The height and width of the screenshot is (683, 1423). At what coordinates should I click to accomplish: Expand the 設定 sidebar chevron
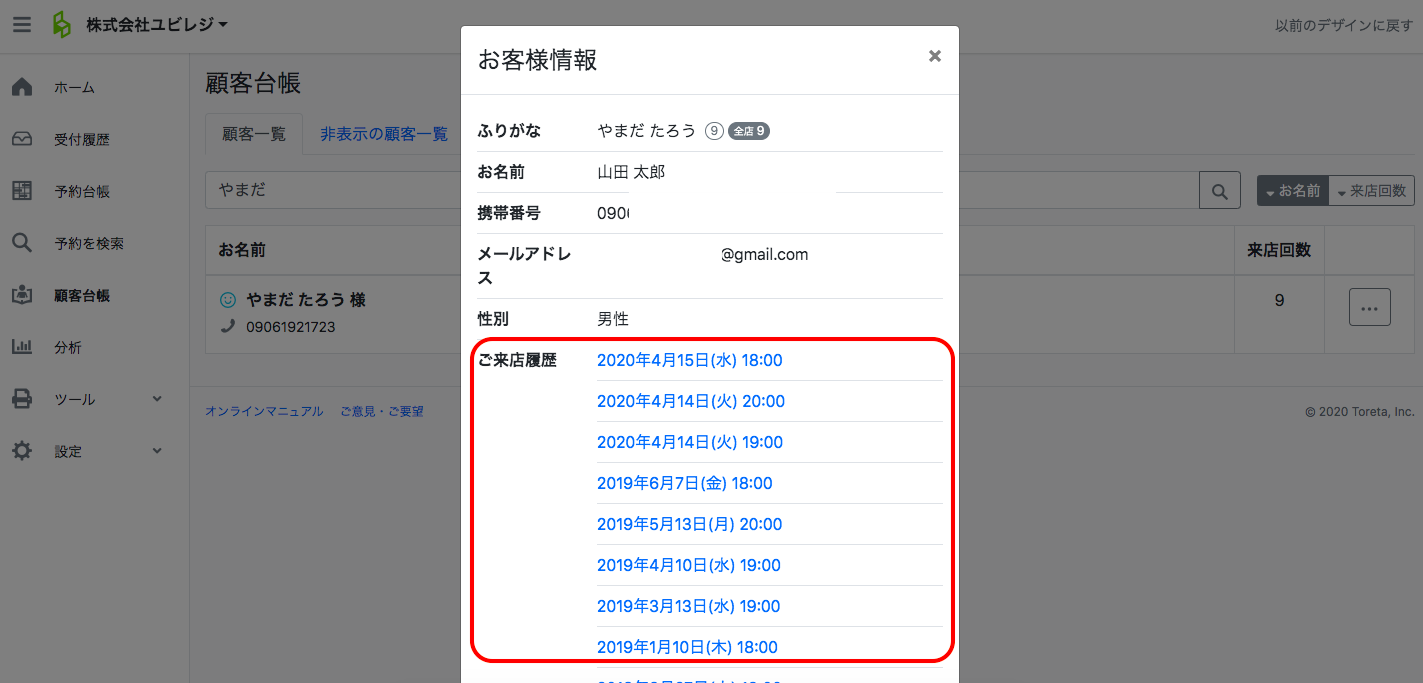157,450
